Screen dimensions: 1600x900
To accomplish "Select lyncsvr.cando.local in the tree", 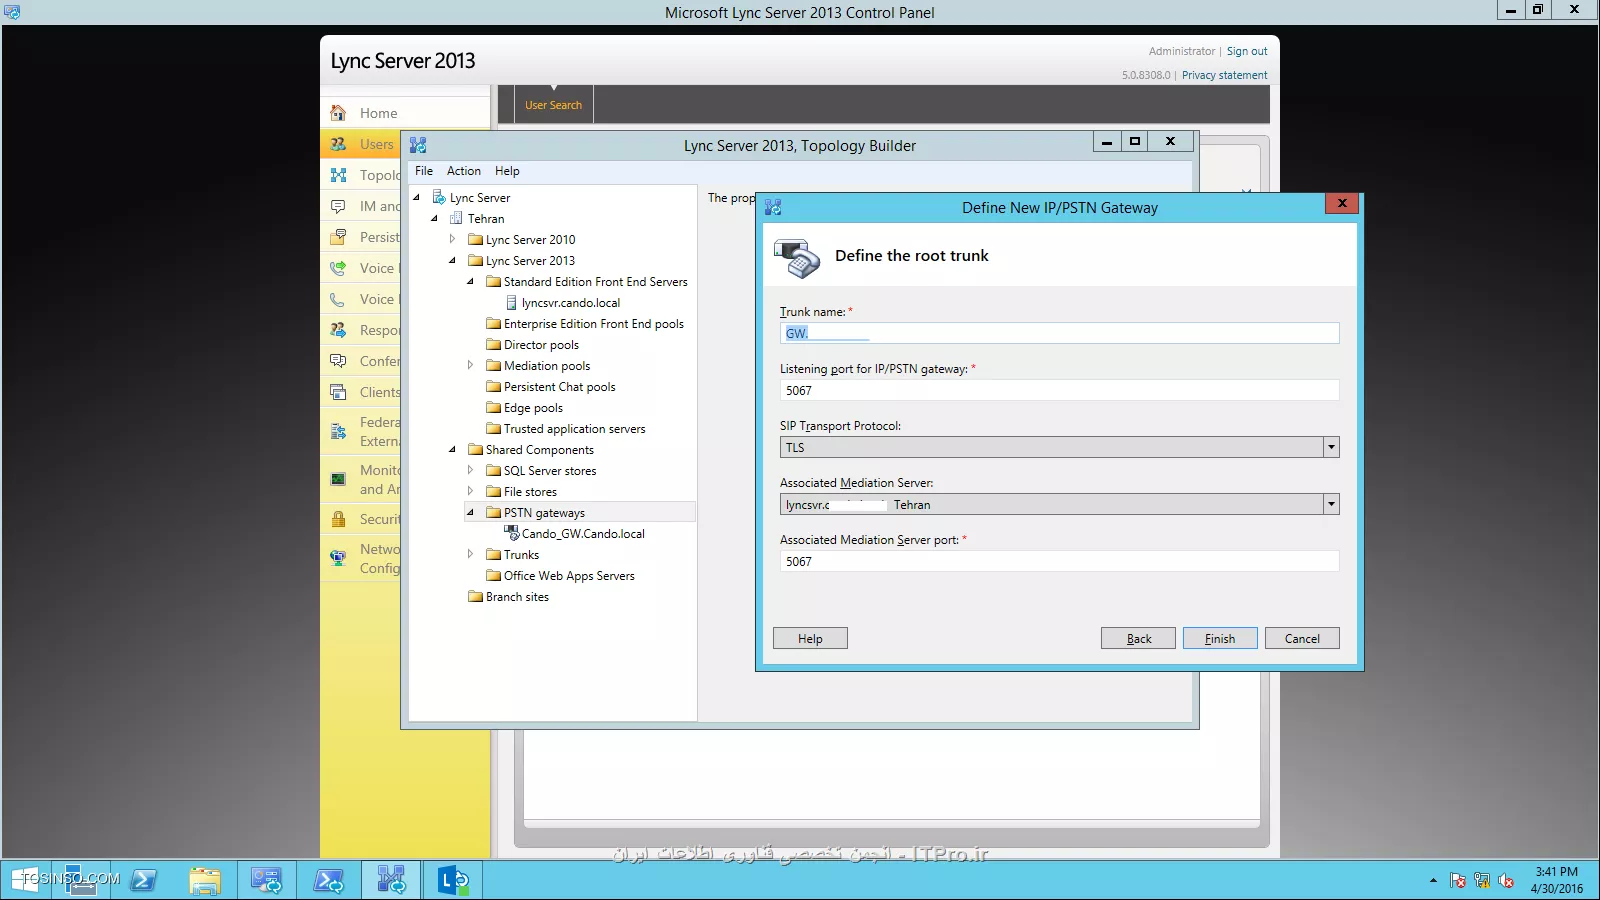I will pos(570,303).
